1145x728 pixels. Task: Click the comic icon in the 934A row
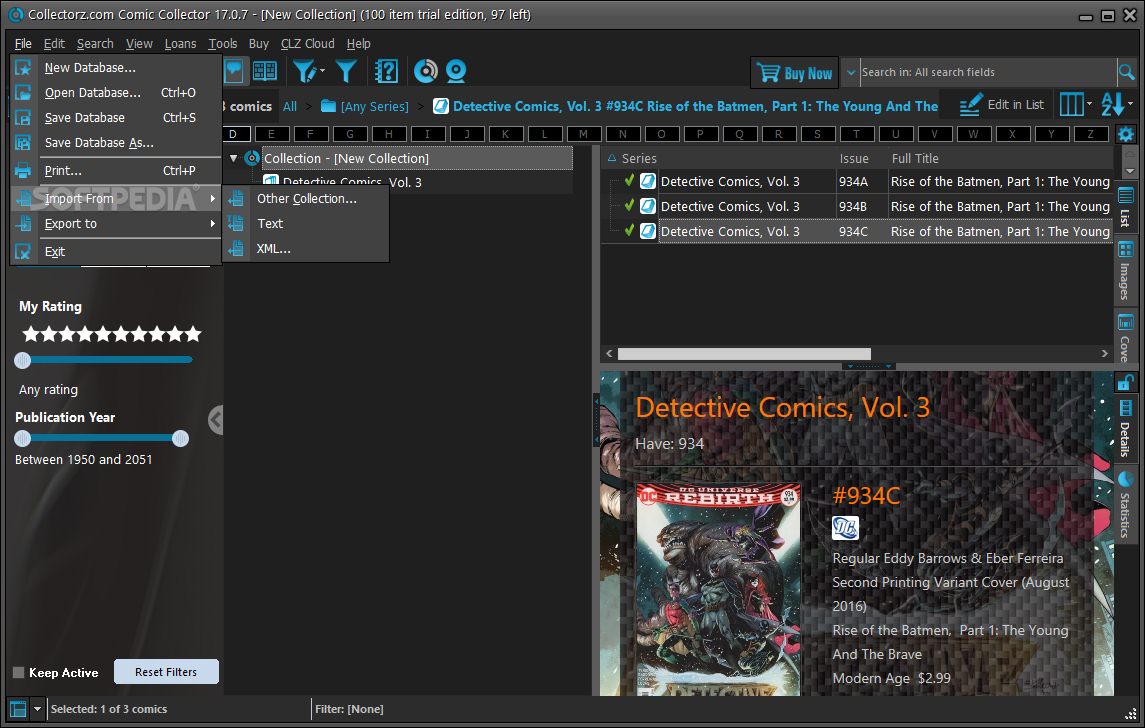point(648,181)
